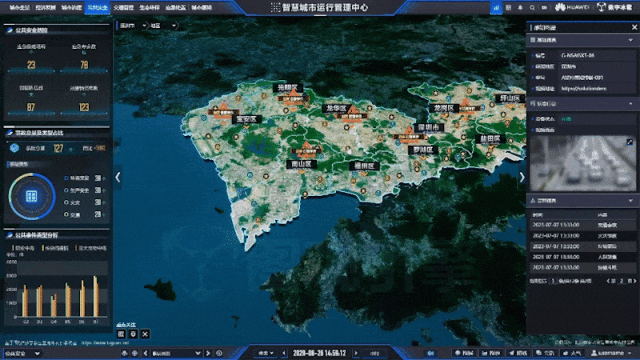This screenshot has width=640, height=360.
Task: Collapse the real-time status section chevron
Action: (631, 104)
